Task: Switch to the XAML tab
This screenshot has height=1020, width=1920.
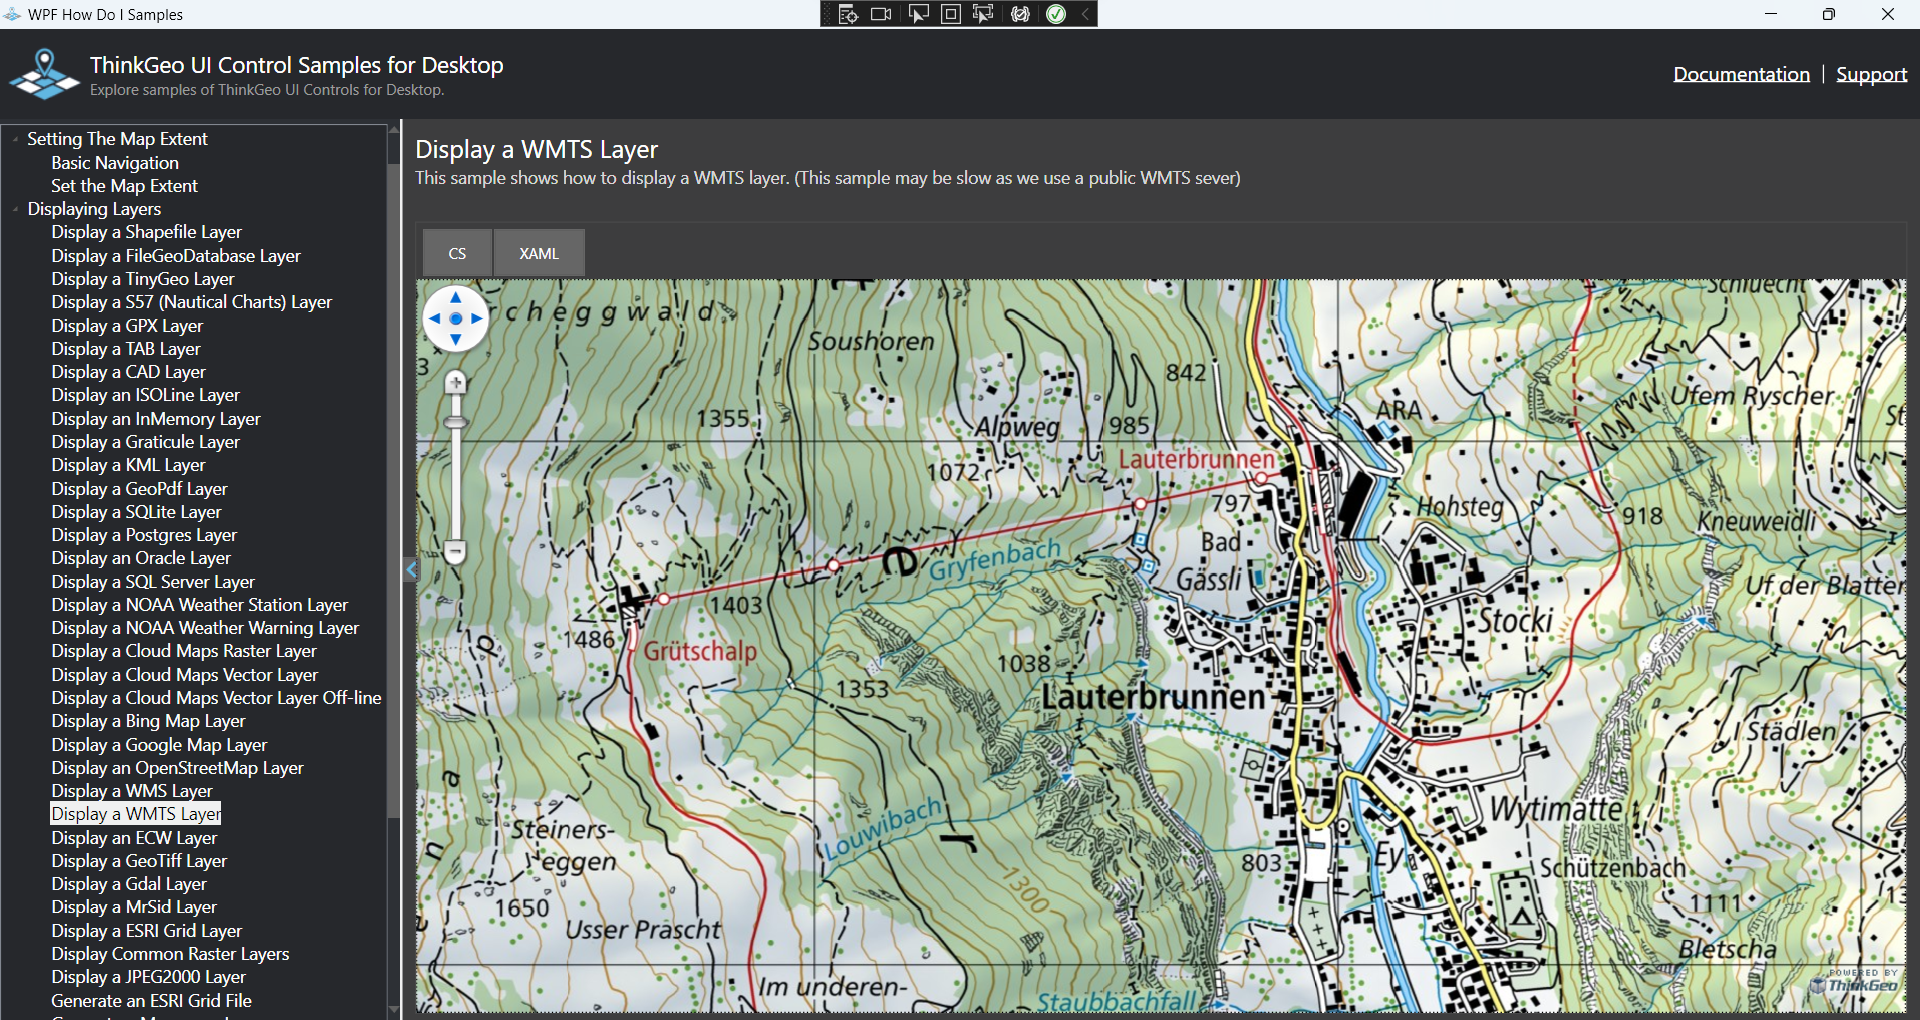Action: (539, 253)
